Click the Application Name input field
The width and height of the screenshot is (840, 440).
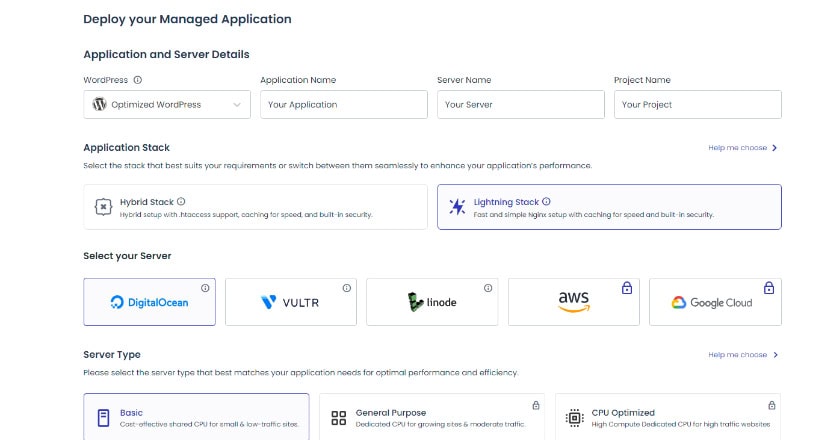click(x=344, y=105)
